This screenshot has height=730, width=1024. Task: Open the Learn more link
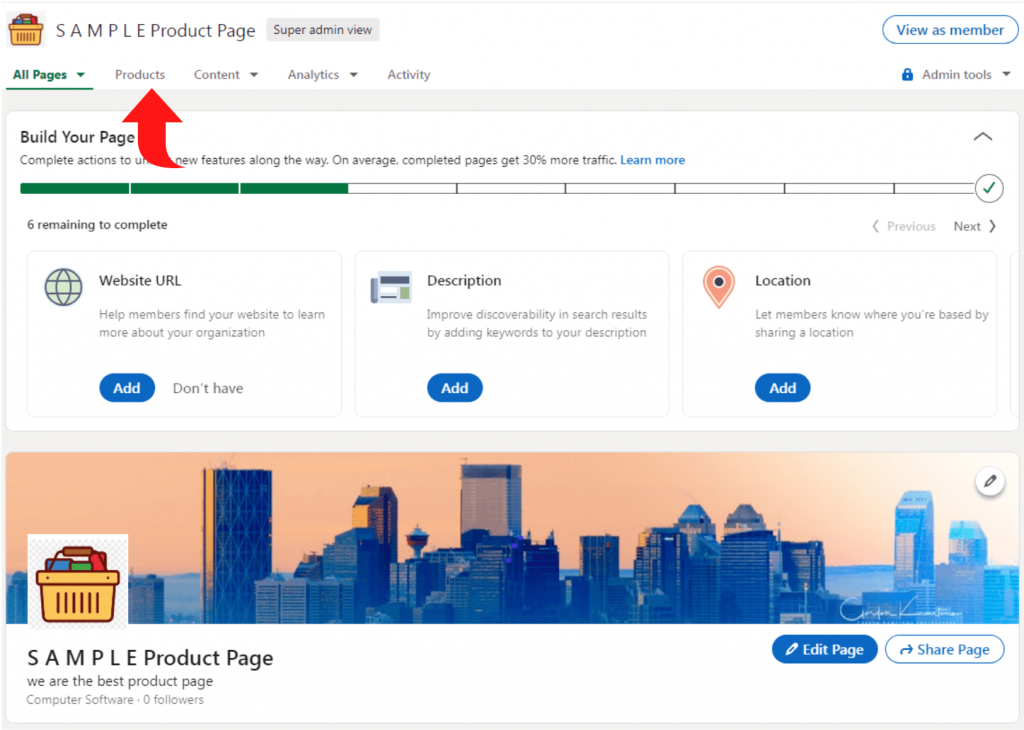pos(652,160)
